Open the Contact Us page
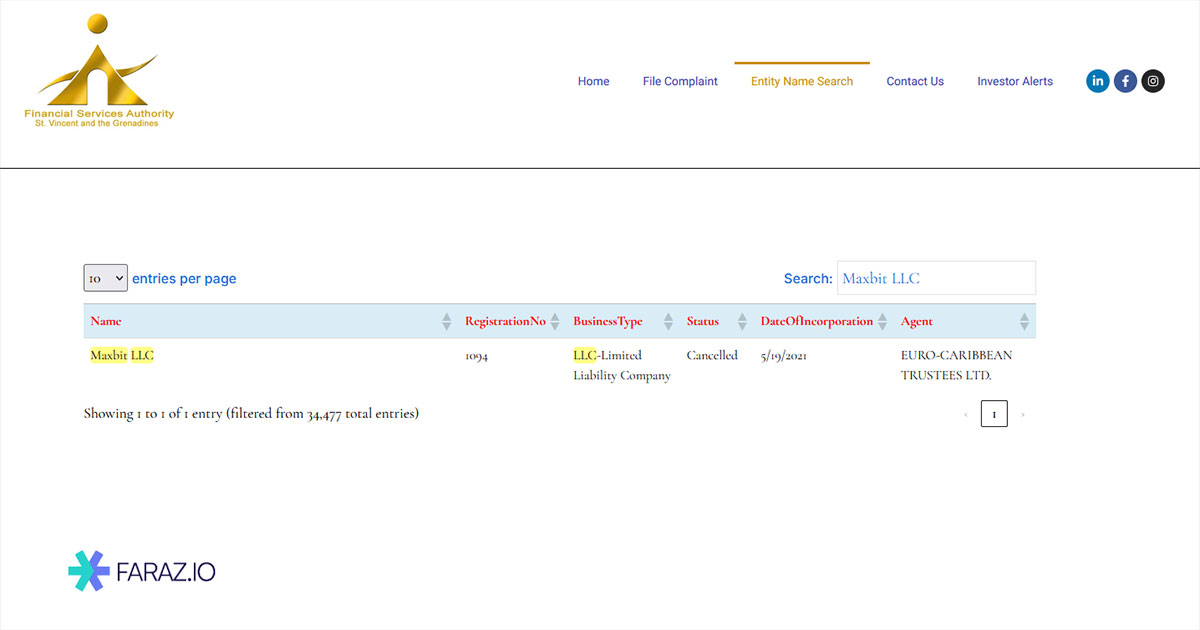The image size is (1200, 630). point(915,82)
